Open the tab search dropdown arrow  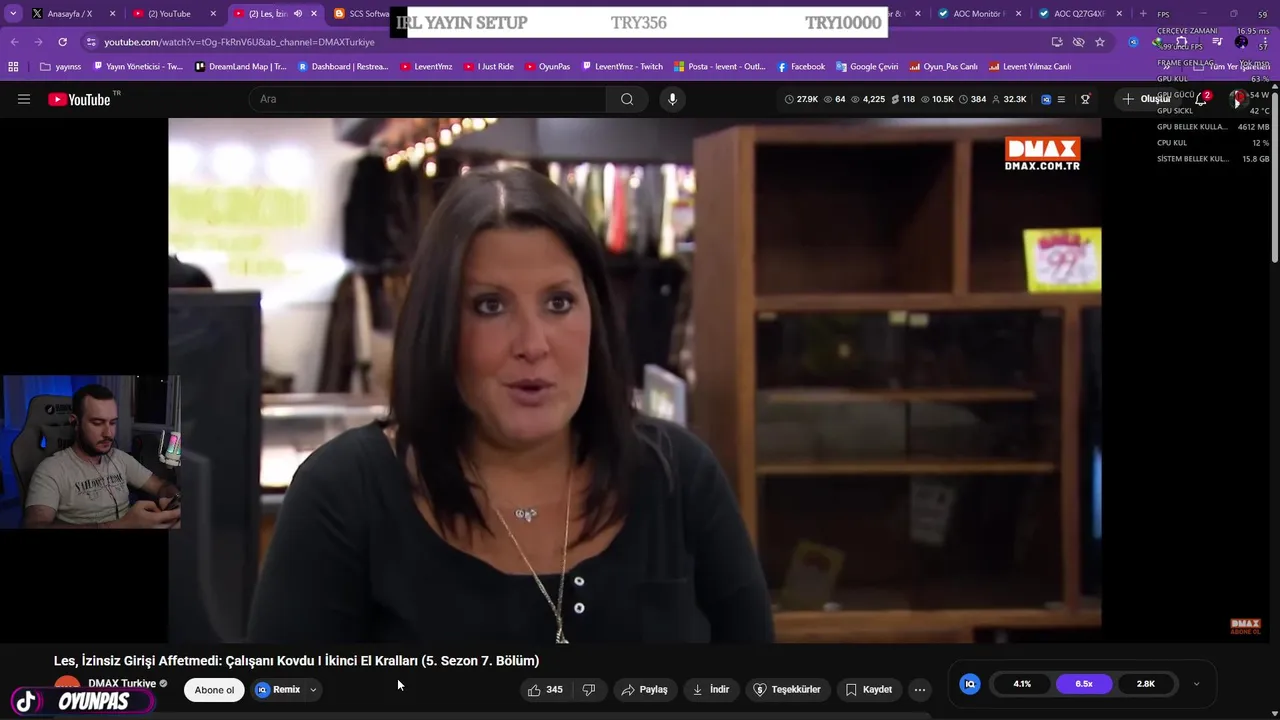[x=13, y=14]
